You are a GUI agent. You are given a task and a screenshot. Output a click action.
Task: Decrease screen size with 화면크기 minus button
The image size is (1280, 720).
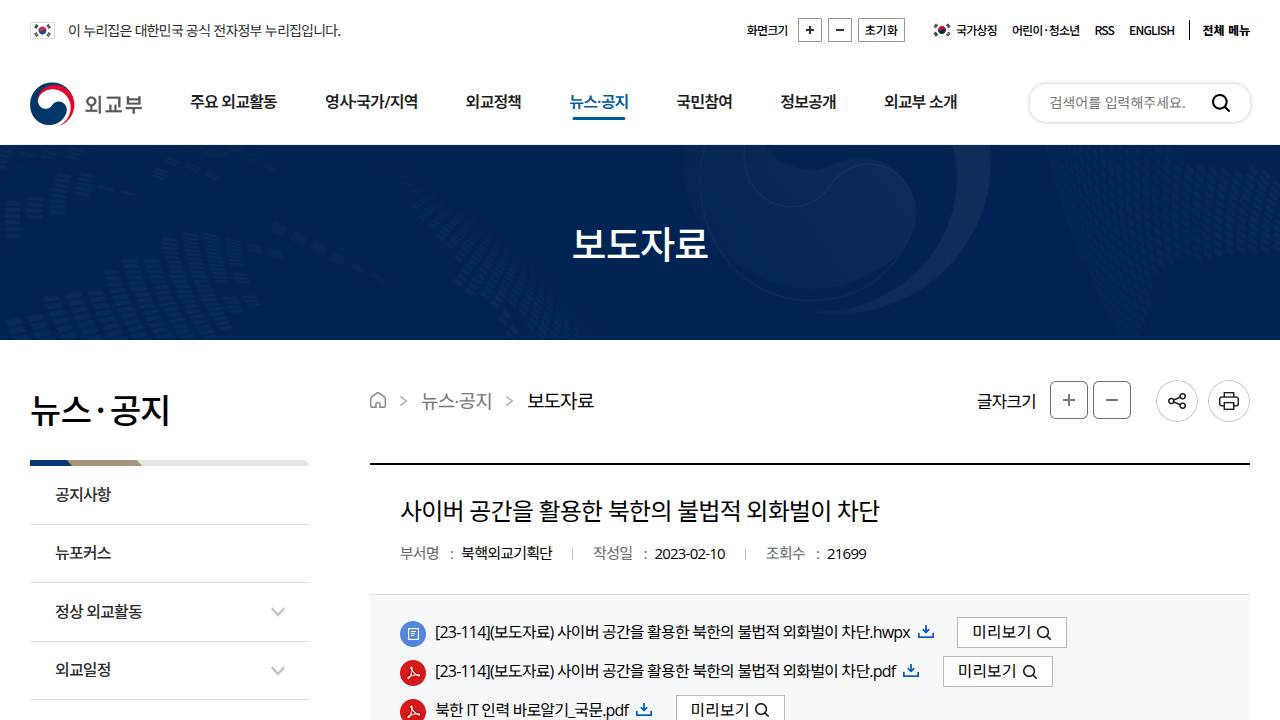841,30
